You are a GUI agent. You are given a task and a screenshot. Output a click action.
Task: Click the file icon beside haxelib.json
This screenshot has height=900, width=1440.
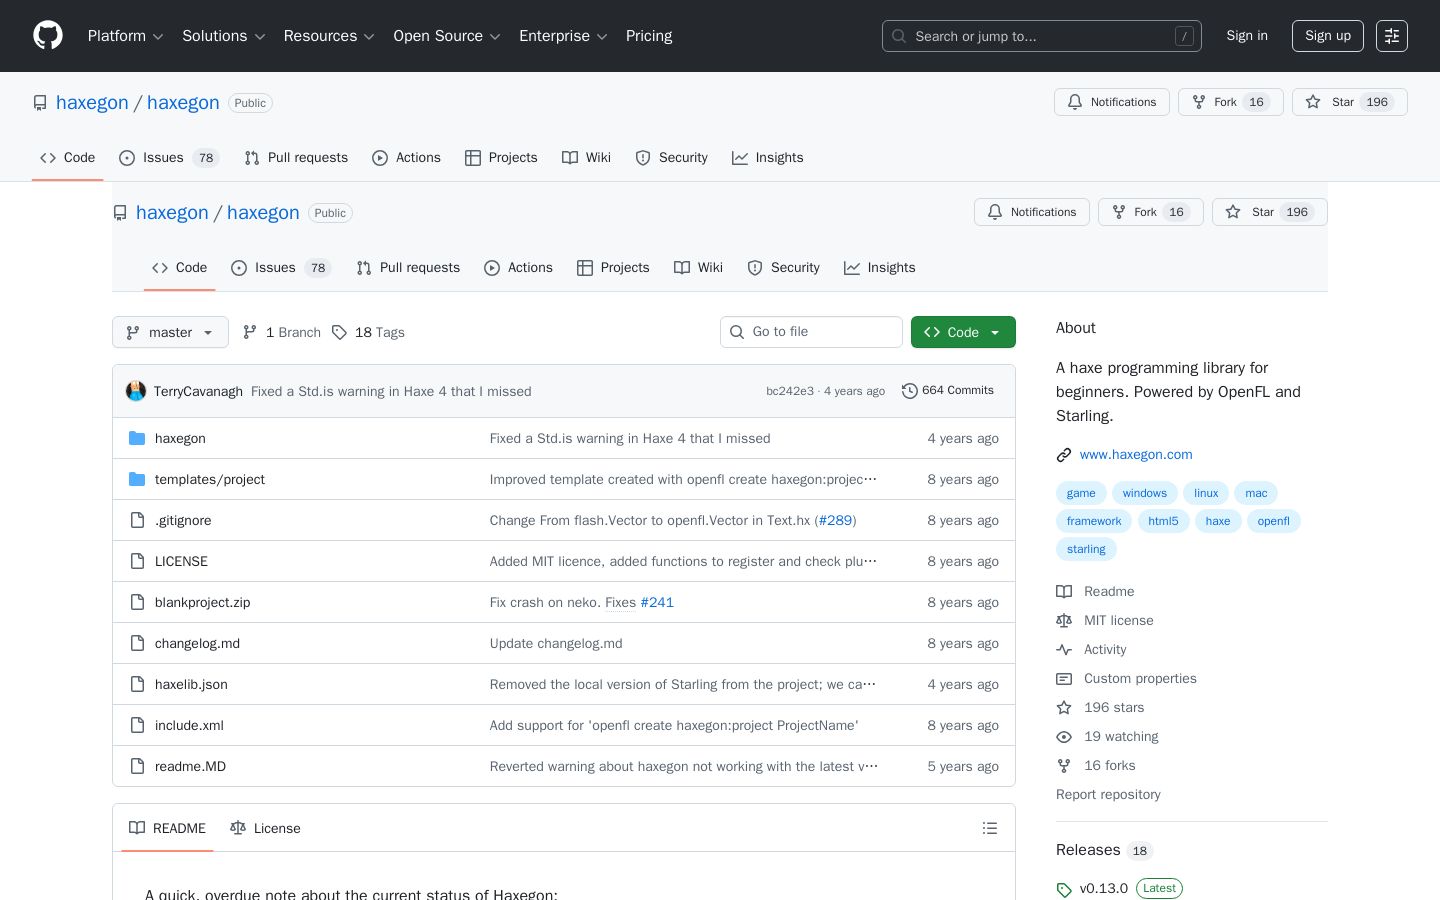[137, 684]
